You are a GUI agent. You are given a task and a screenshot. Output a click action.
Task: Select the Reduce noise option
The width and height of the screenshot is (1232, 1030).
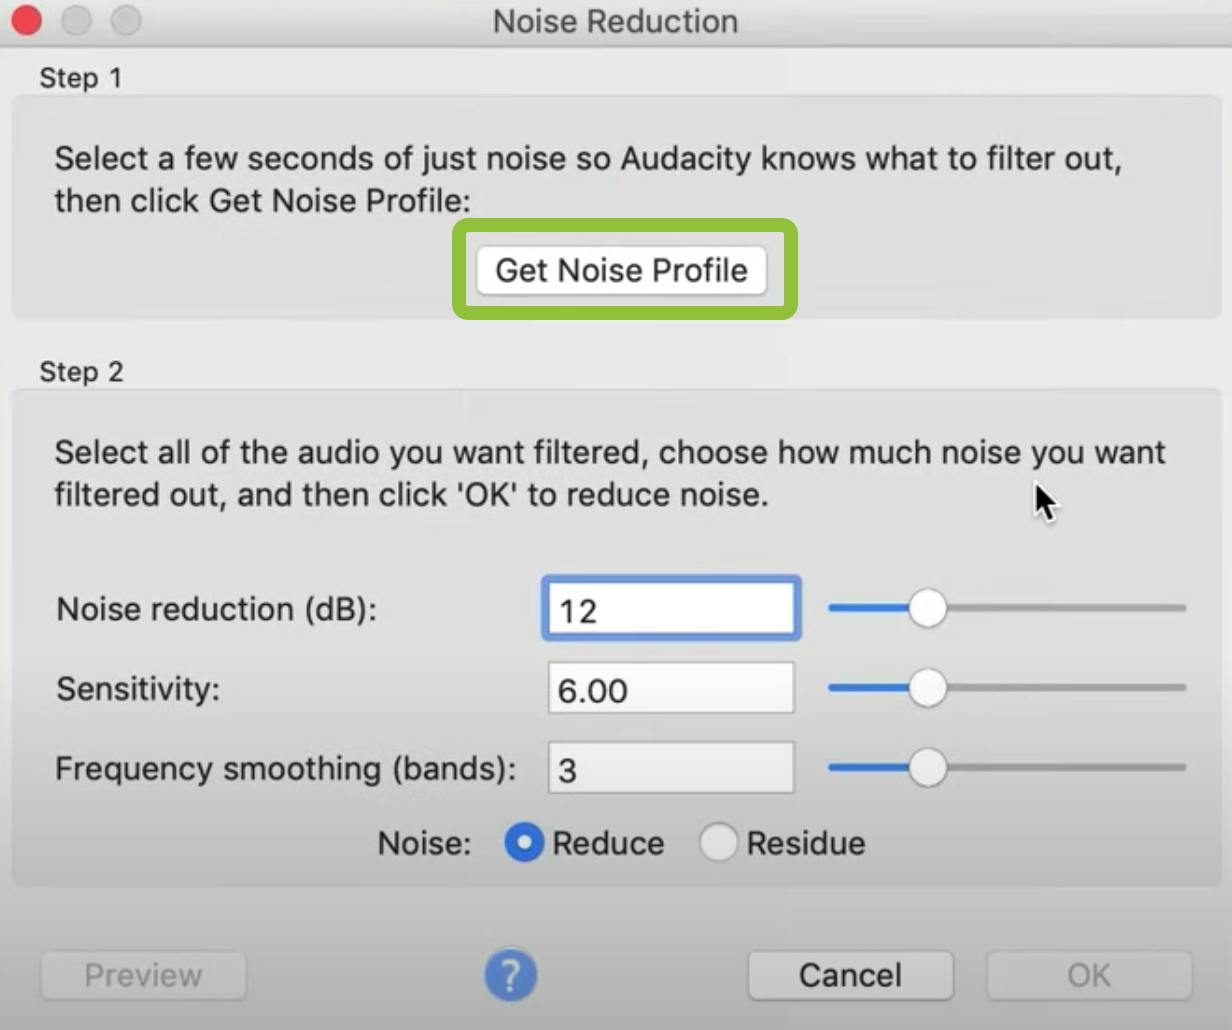click(x=522, y=843)
